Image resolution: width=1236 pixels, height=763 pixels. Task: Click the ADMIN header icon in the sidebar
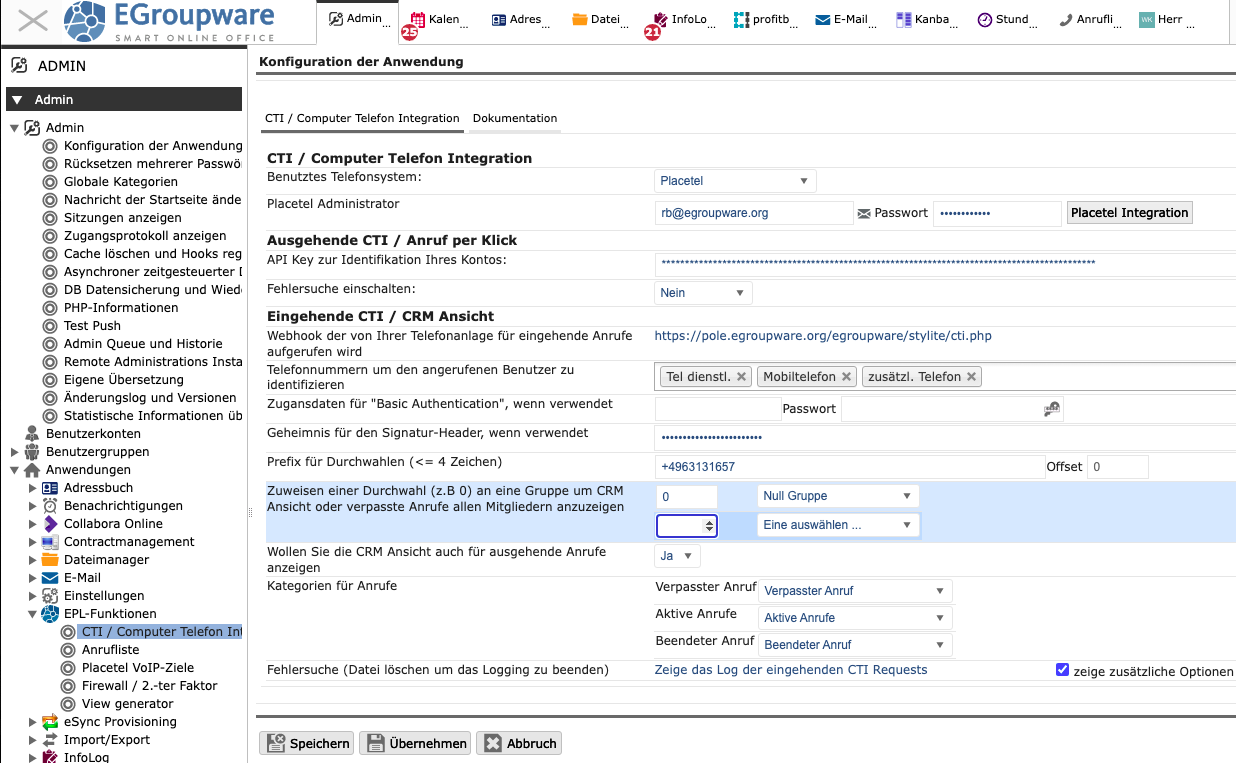tap(19, 66)
